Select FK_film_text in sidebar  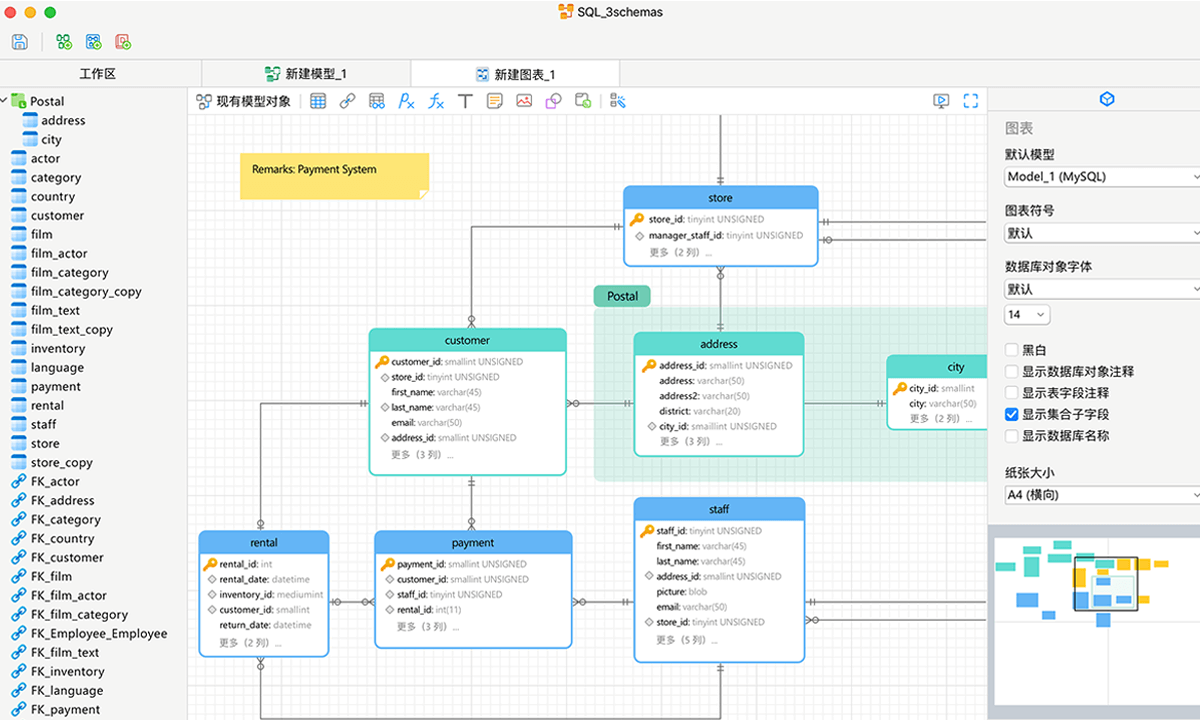65,653
